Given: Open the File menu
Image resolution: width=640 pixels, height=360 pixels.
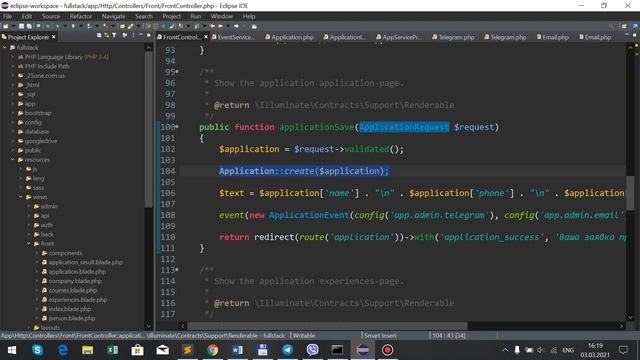Looking at the screenshot, I should point(8,16).
